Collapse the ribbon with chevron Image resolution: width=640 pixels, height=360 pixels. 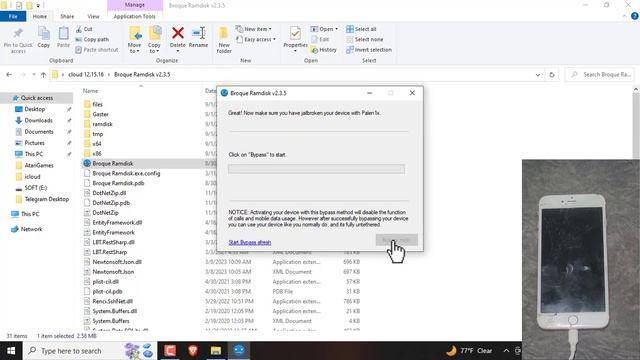624,16
